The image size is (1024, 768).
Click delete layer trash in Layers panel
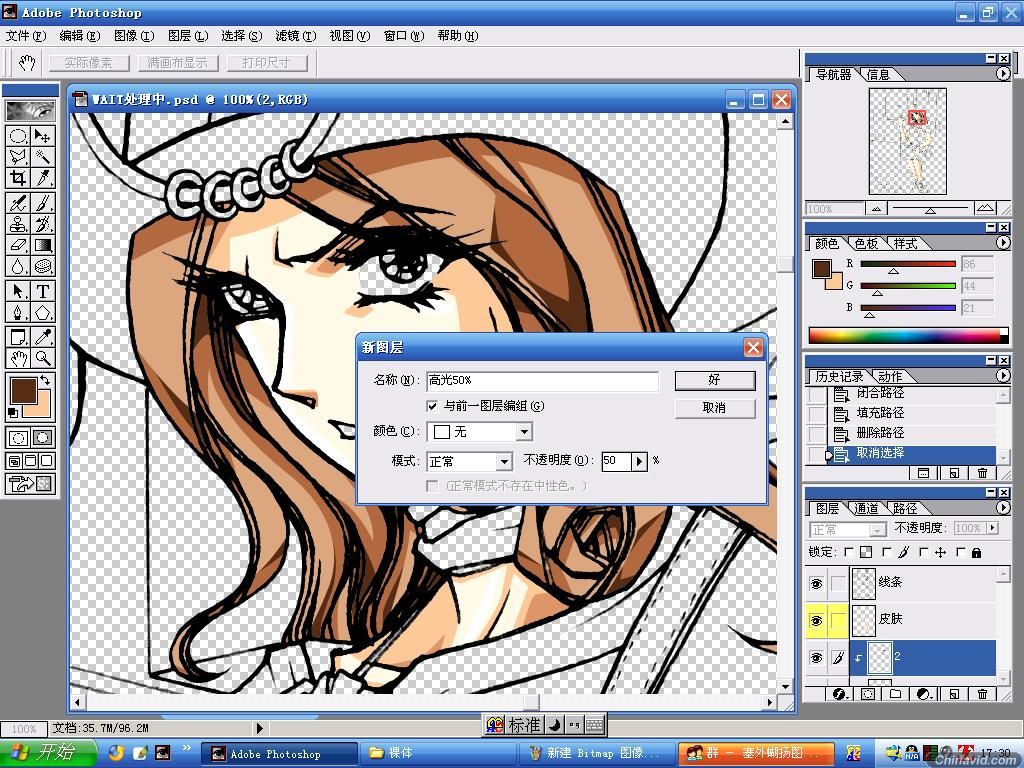(x=982, y=694)
